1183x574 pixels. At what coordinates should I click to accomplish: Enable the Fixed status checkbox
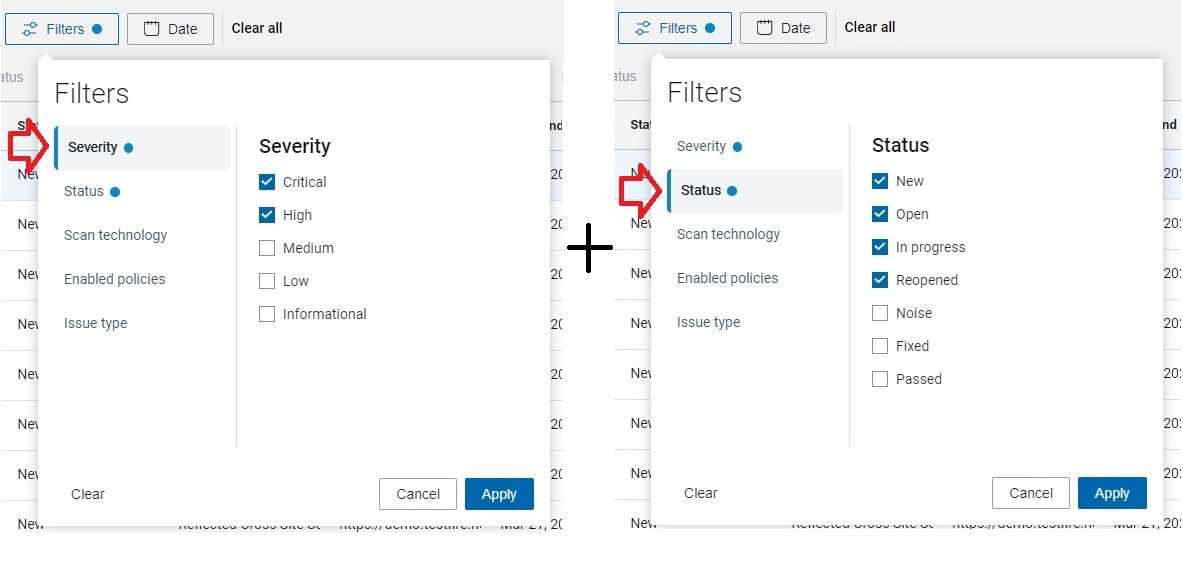880,346
